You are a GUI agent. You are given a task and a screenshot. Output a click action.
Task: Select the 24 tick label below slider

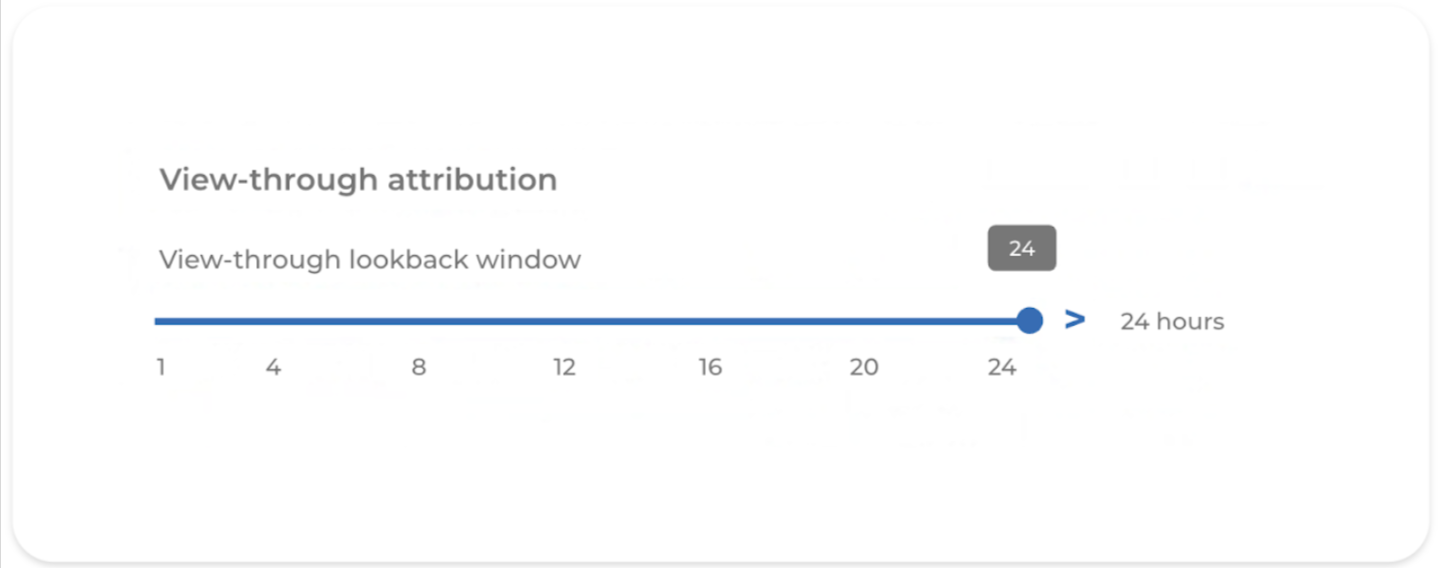(x=1002, y=367)
